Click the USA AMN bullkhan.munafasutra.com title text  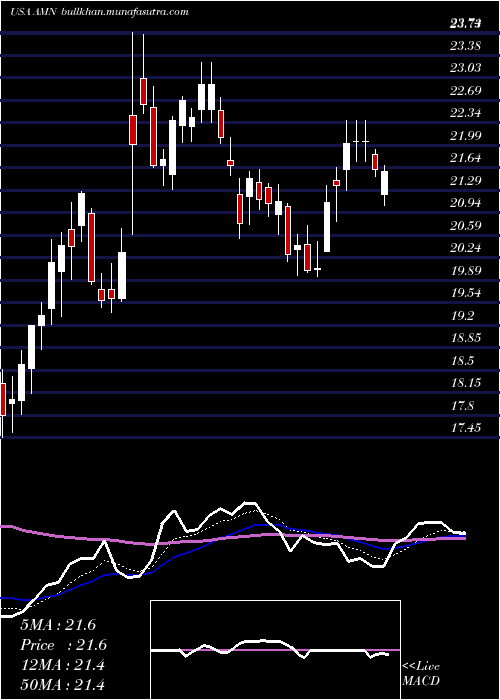coord(99,12)
